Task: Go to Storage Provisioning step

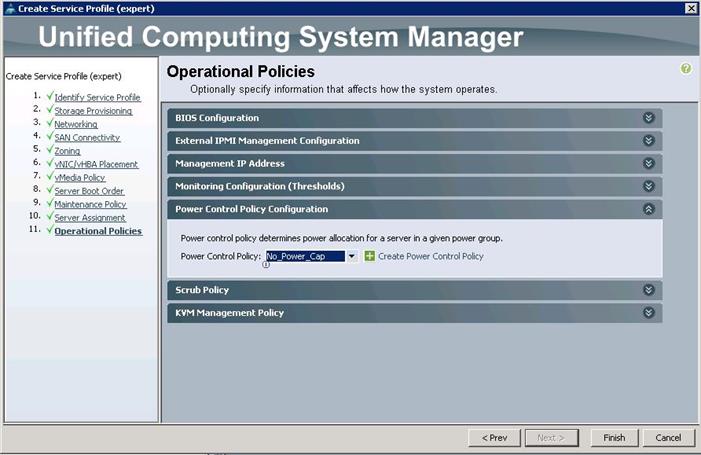Action: [93, 111]
